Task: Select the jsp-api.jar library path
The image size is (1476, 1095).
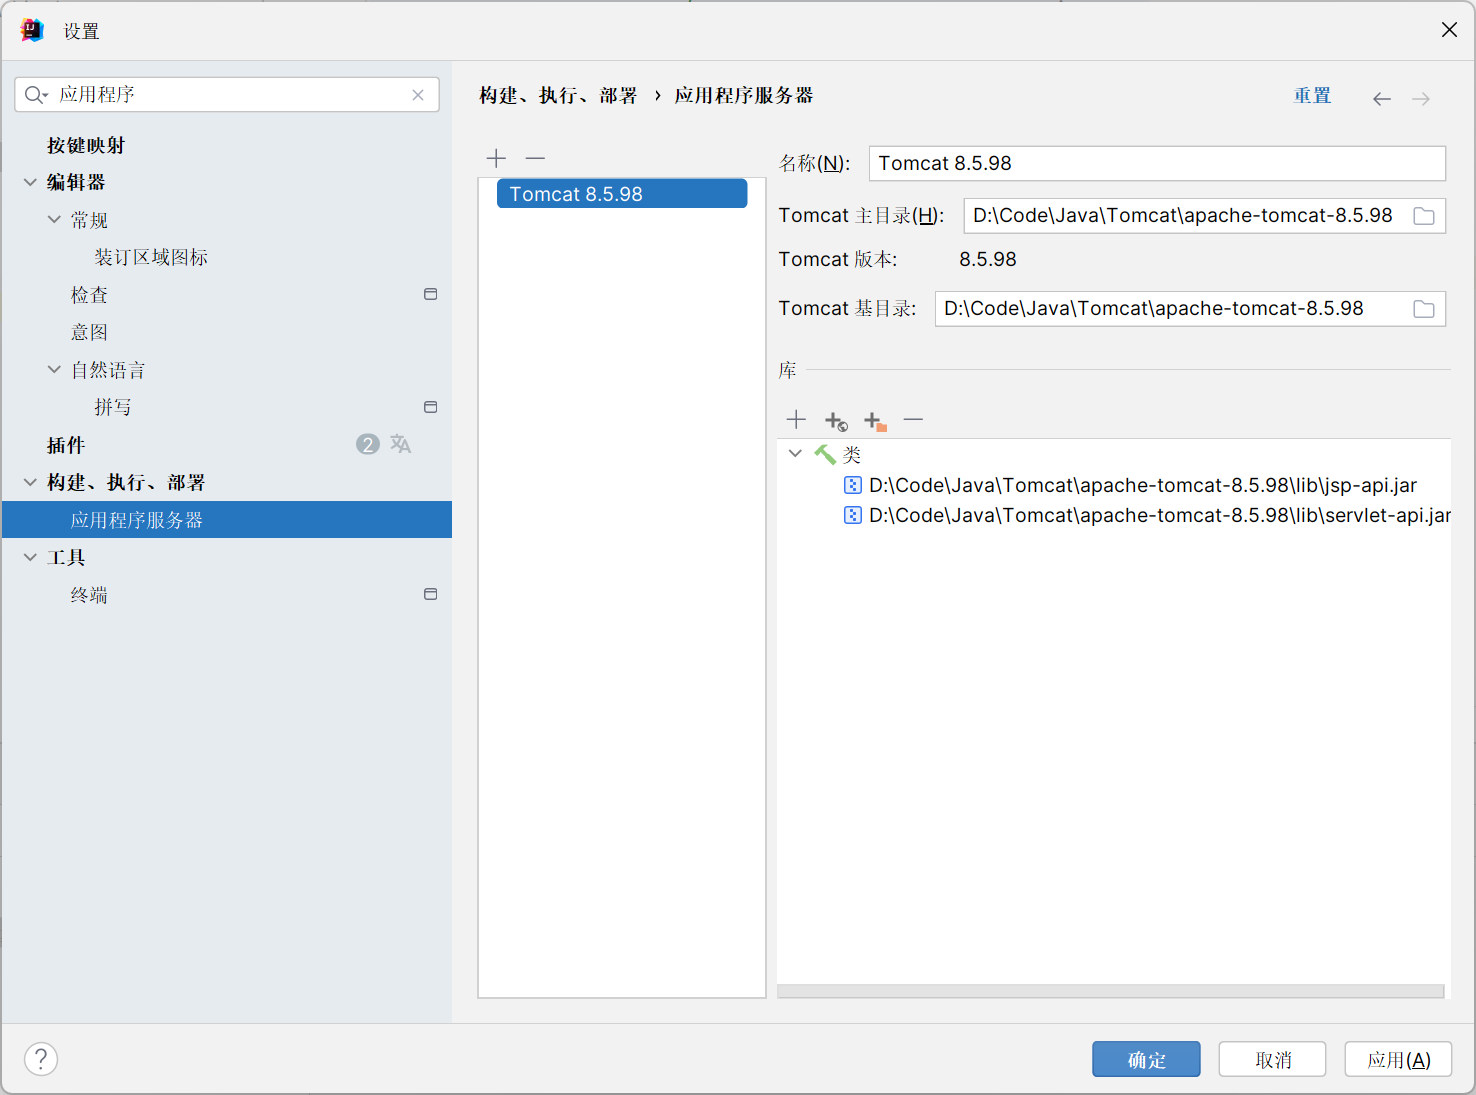Action: [x=1143, y=485]
